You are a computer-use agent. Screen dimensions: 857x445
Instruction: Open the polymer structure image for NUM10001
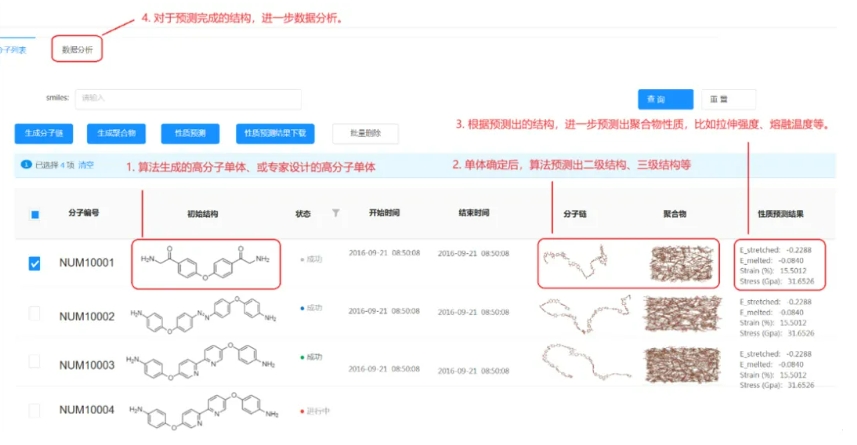point(681,263)
